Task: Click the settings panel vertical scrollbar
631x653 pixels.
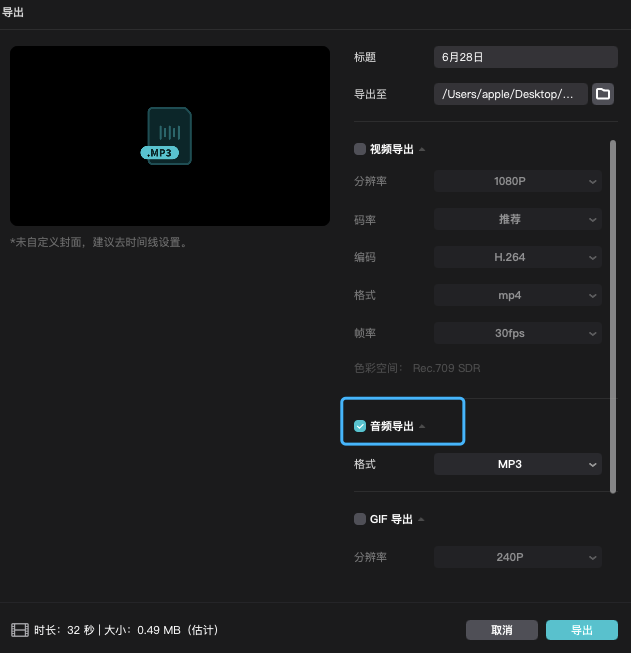Action: 613,317
